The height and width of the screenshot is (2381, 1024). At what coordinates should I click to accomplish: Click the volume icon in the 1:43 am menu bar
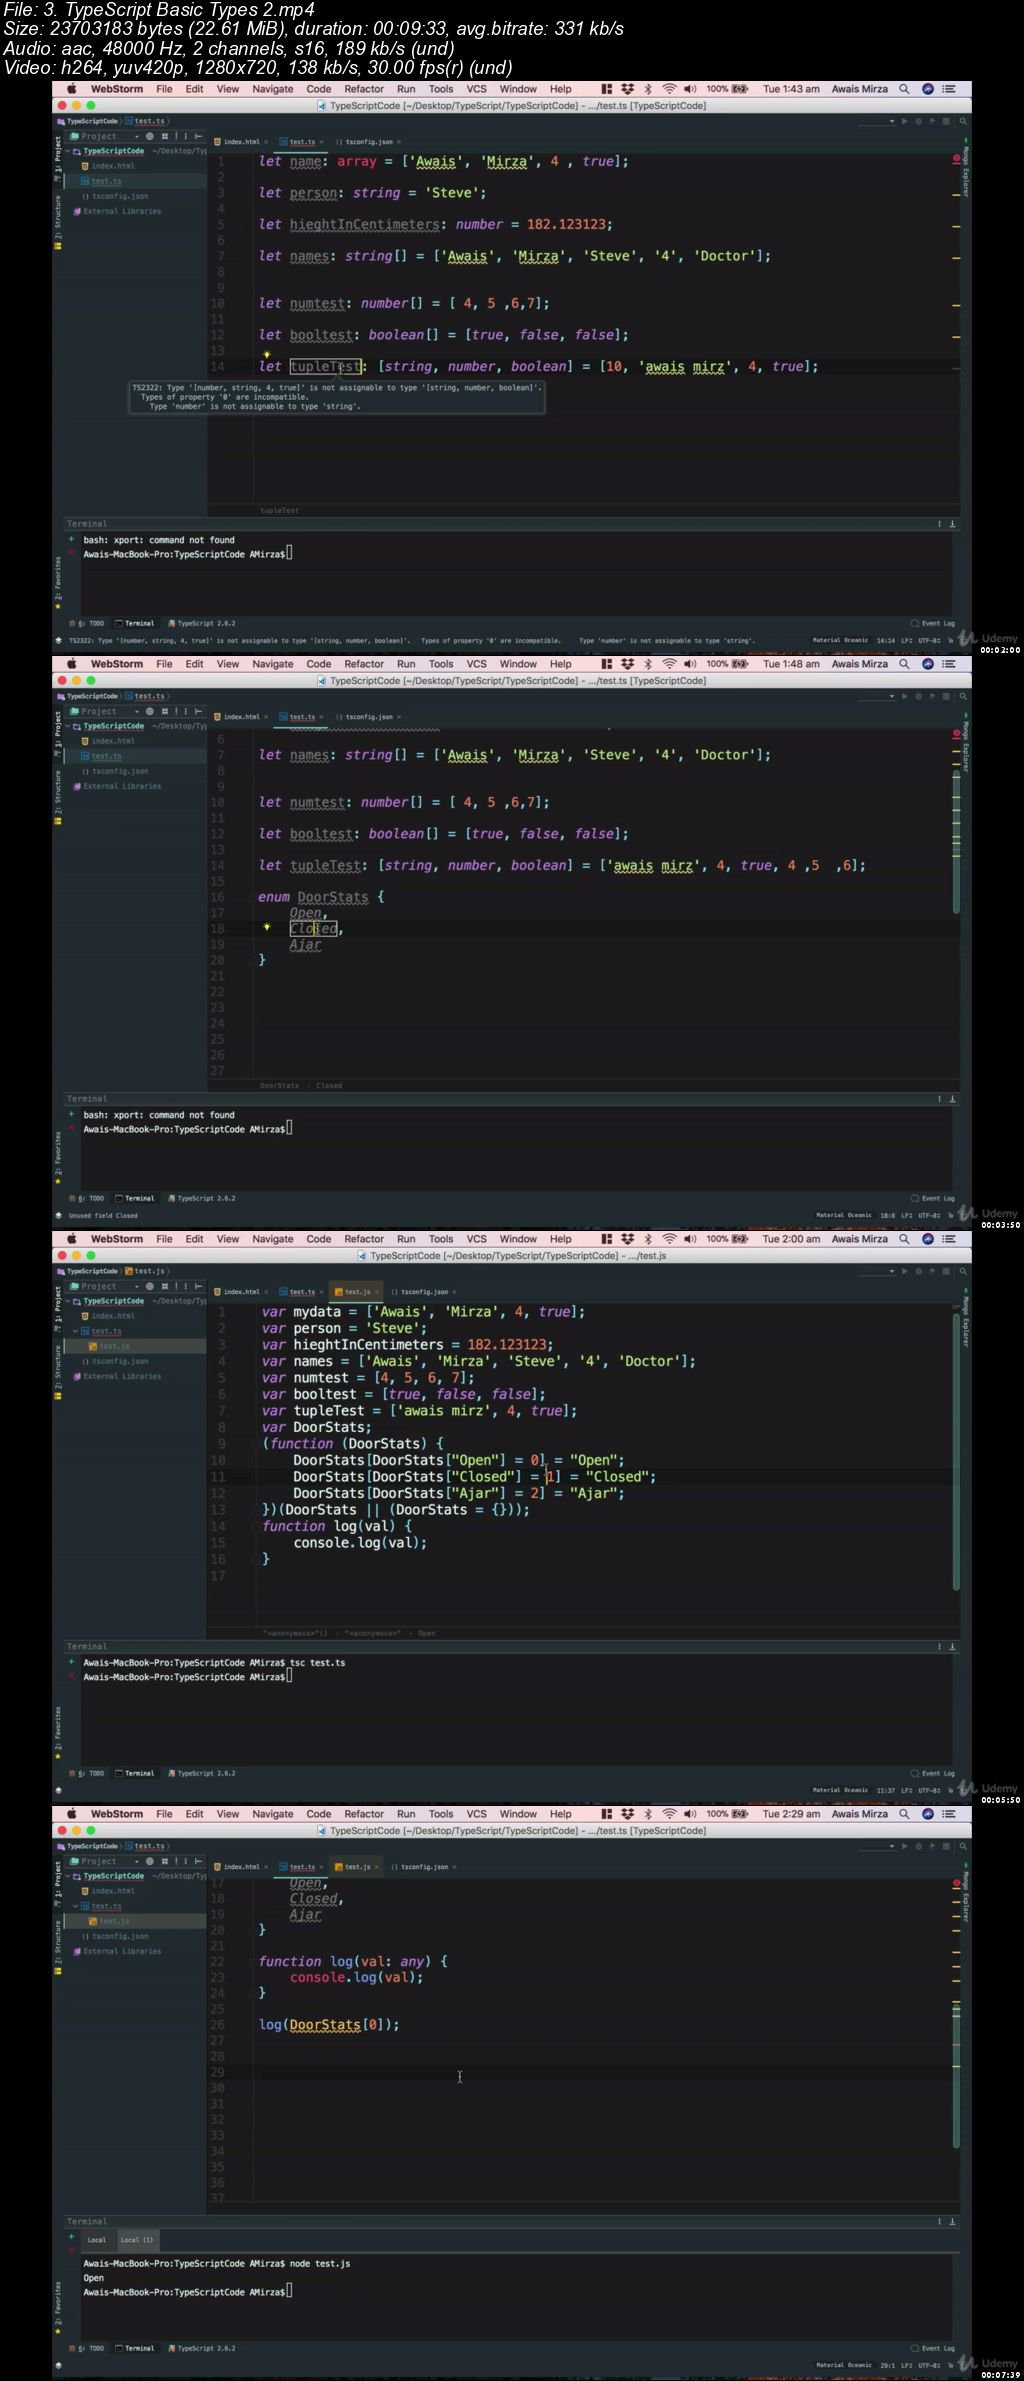(690, 89)
